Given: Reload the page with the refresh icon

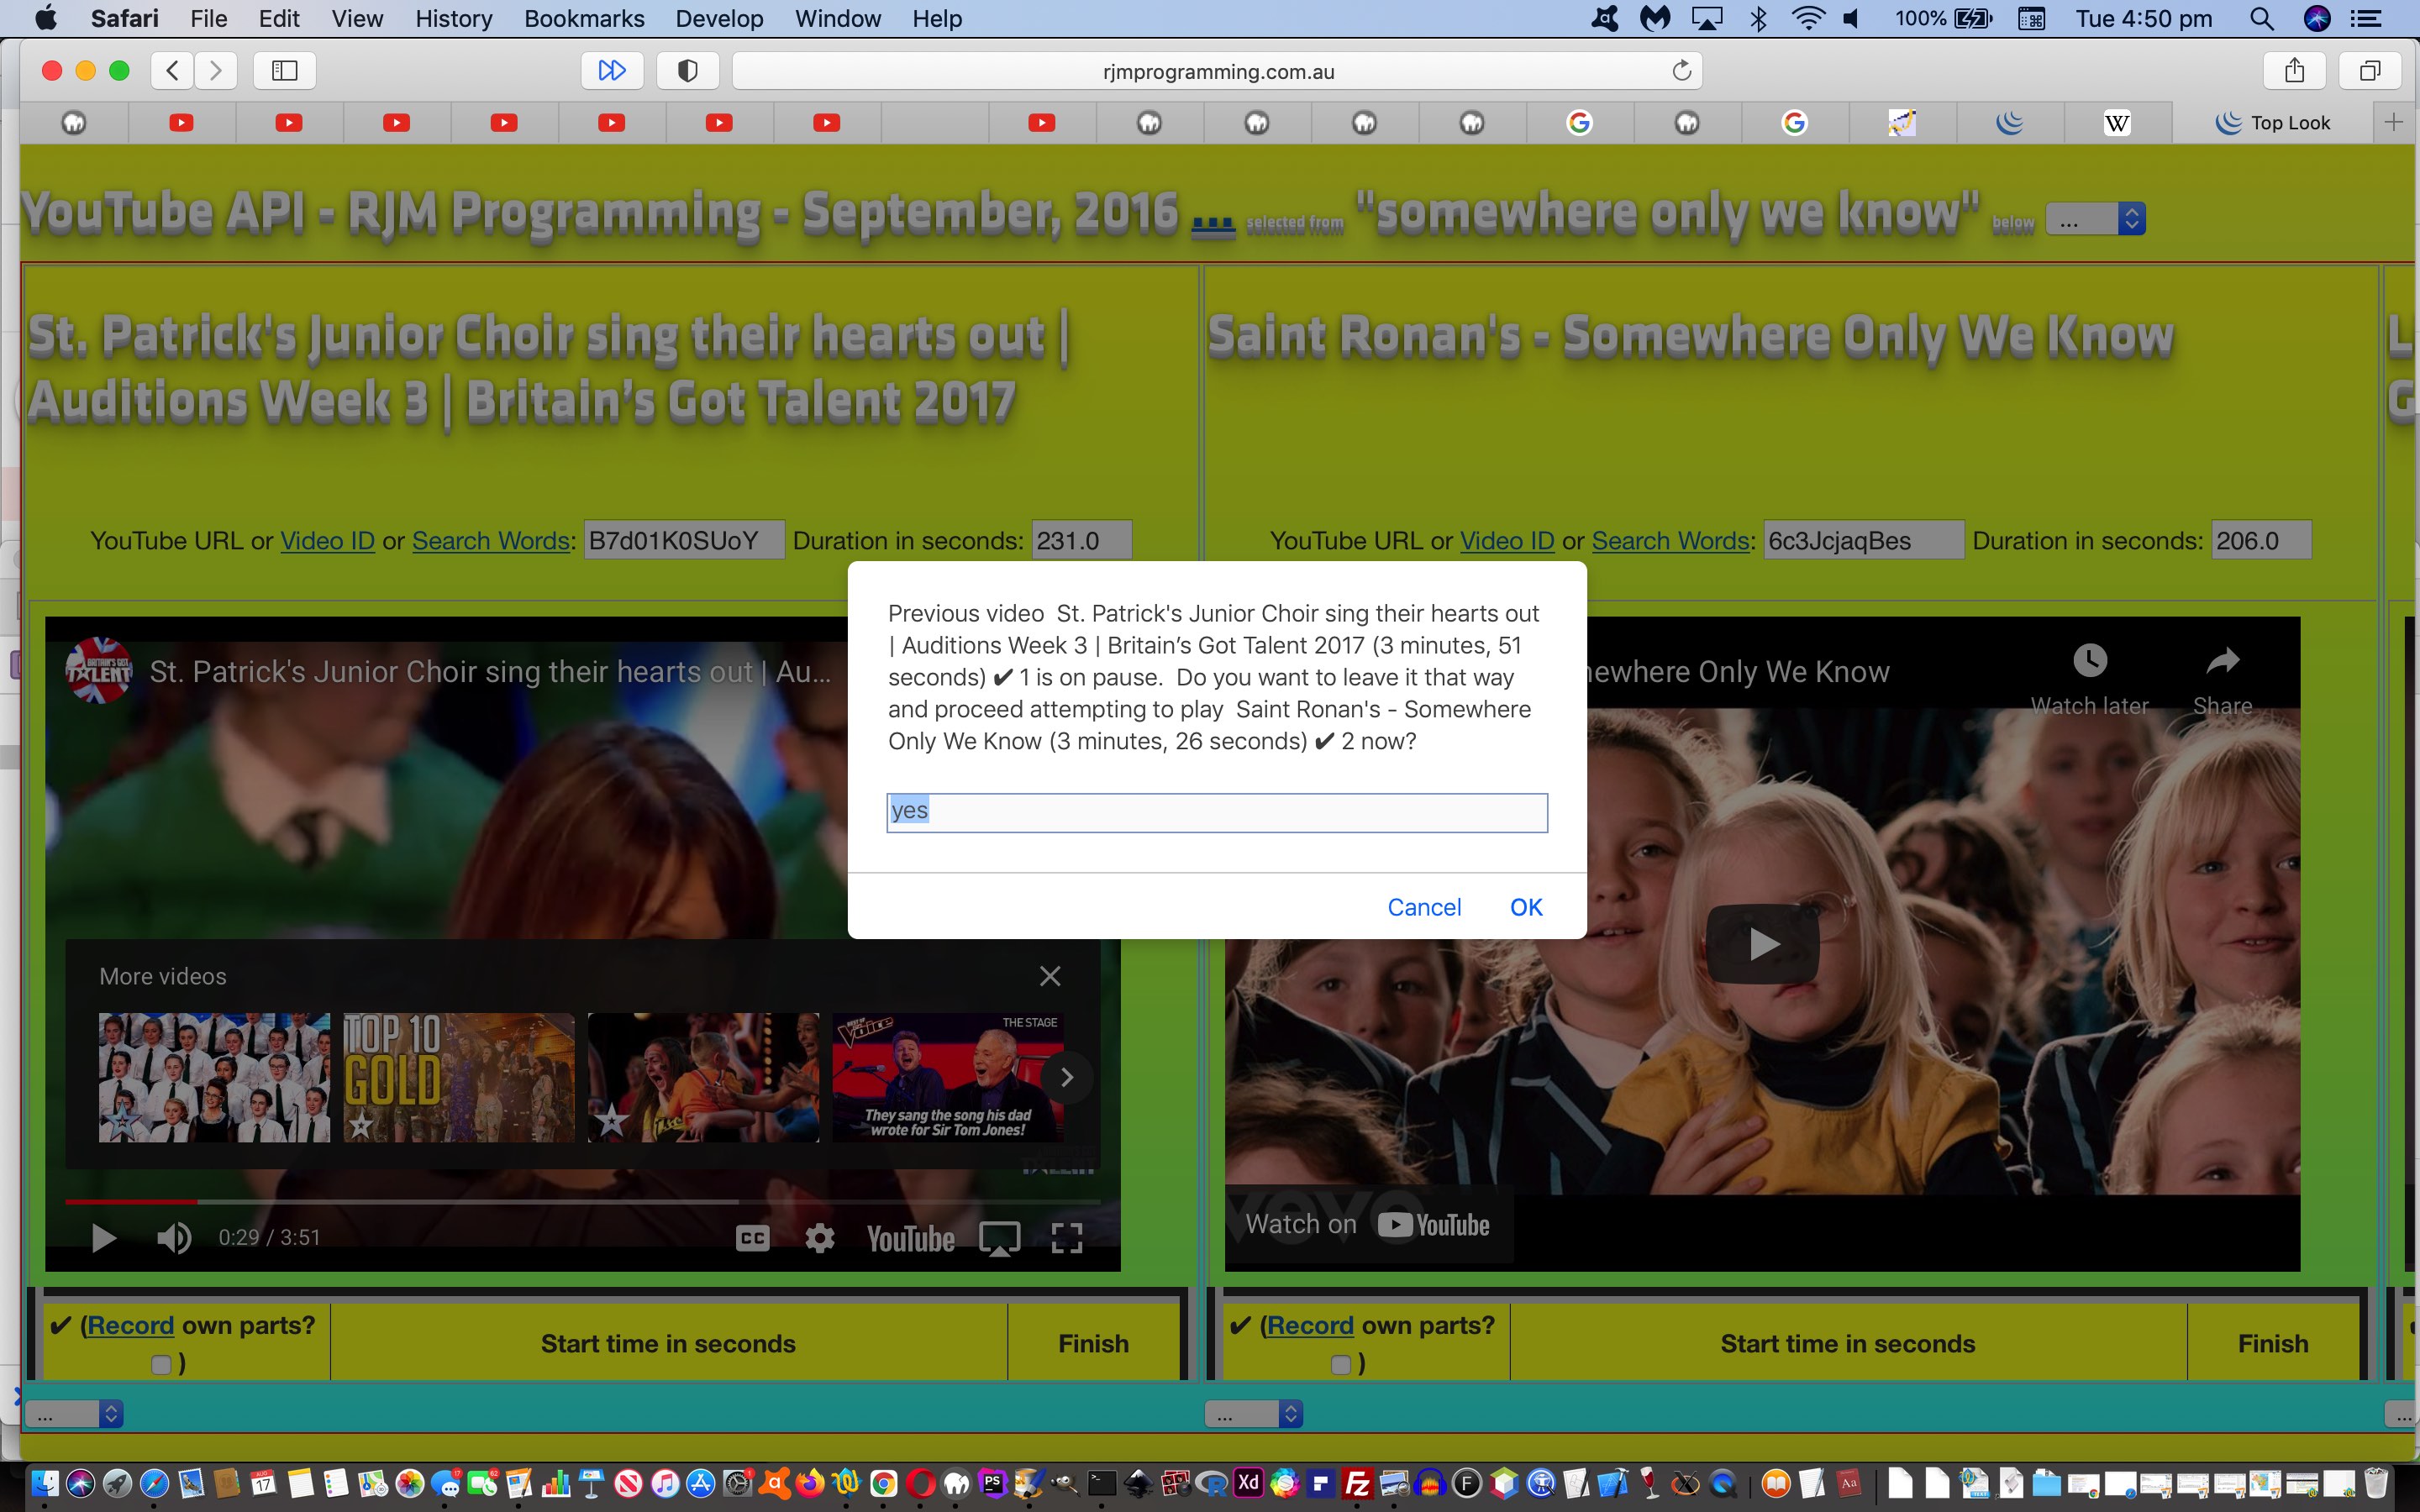Looking at the screenshot, I should click(1681, 71).
